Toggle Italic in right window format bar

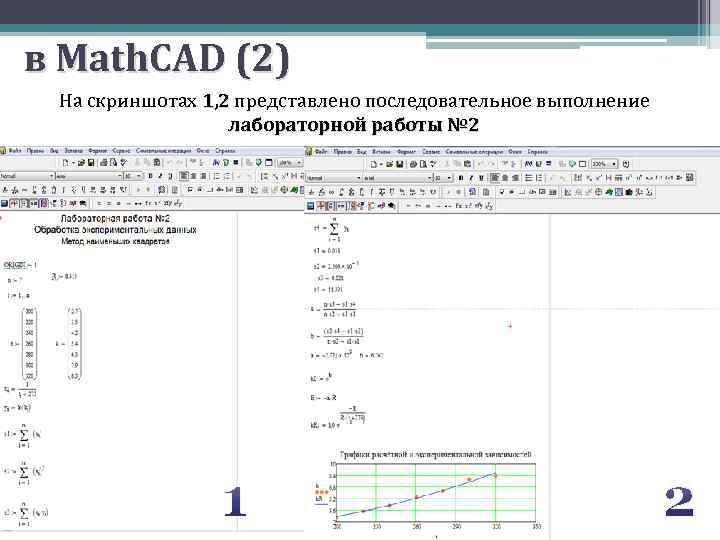[471, 178]
